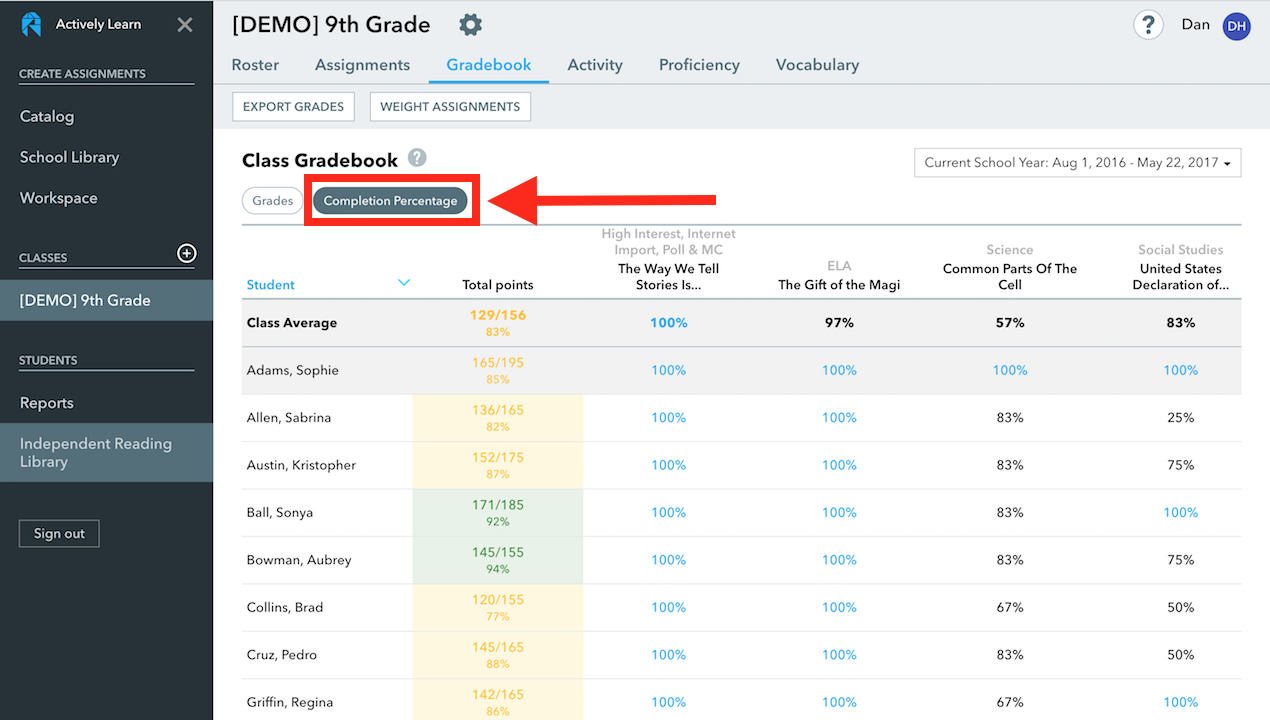Click the Dan username label

[x=1195, y=25]
